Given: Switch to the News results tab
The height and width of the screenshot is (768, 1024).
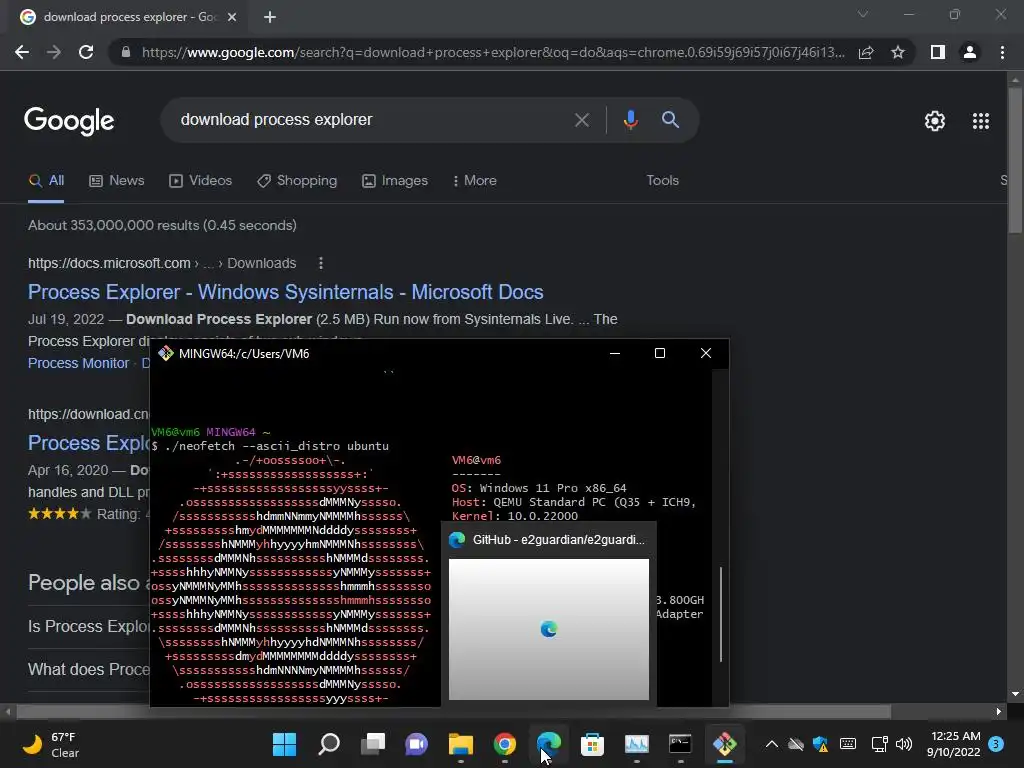Looking at the screenshot, I should [116, 181].
